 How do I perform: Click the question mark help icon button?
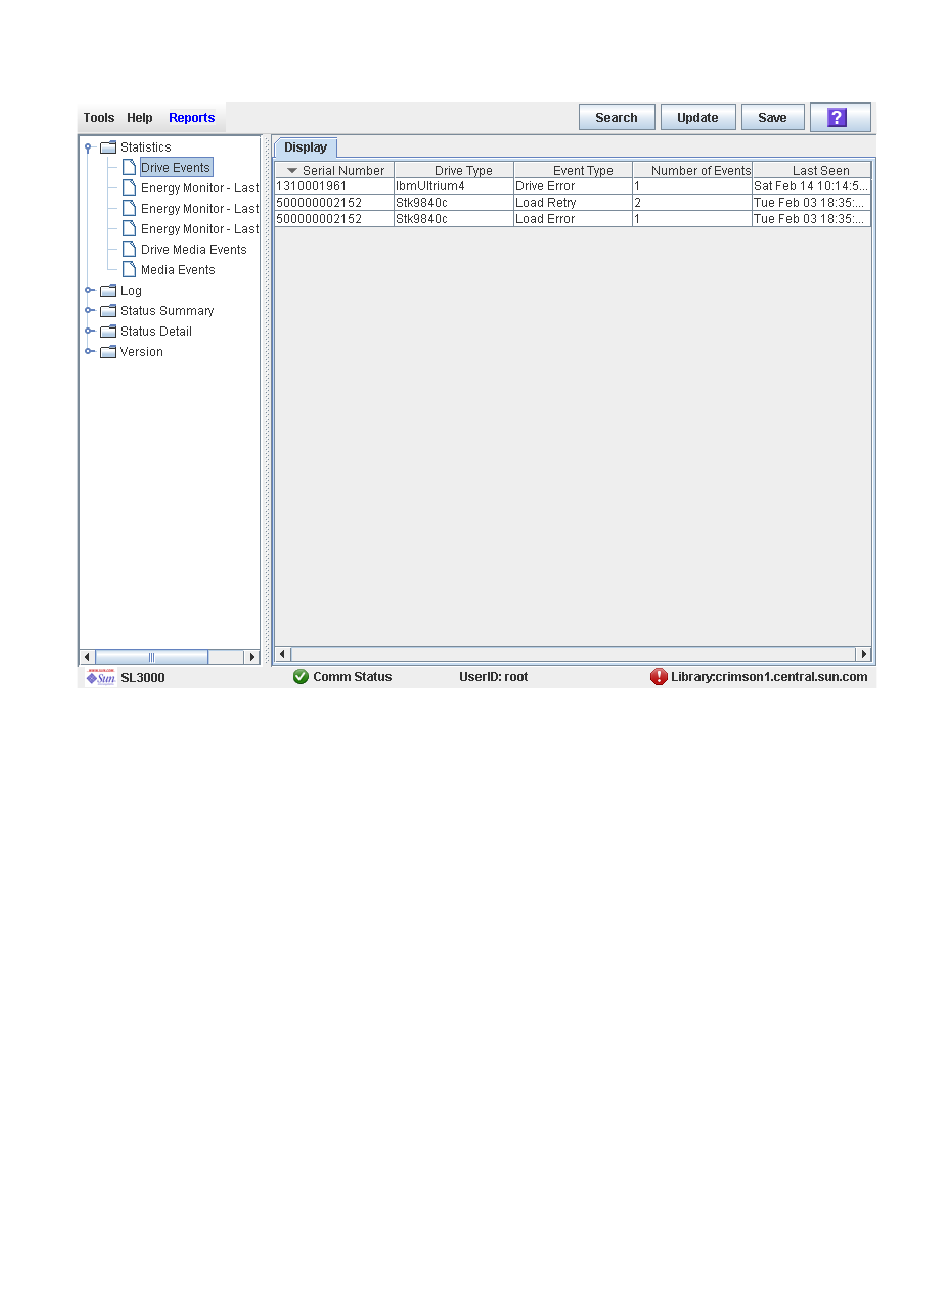tap(840, 118)
